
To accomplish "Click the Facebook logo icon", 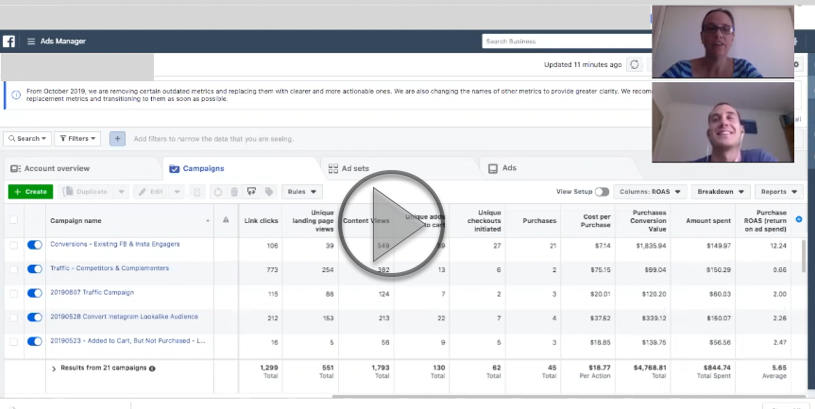I will coord(9,41).
